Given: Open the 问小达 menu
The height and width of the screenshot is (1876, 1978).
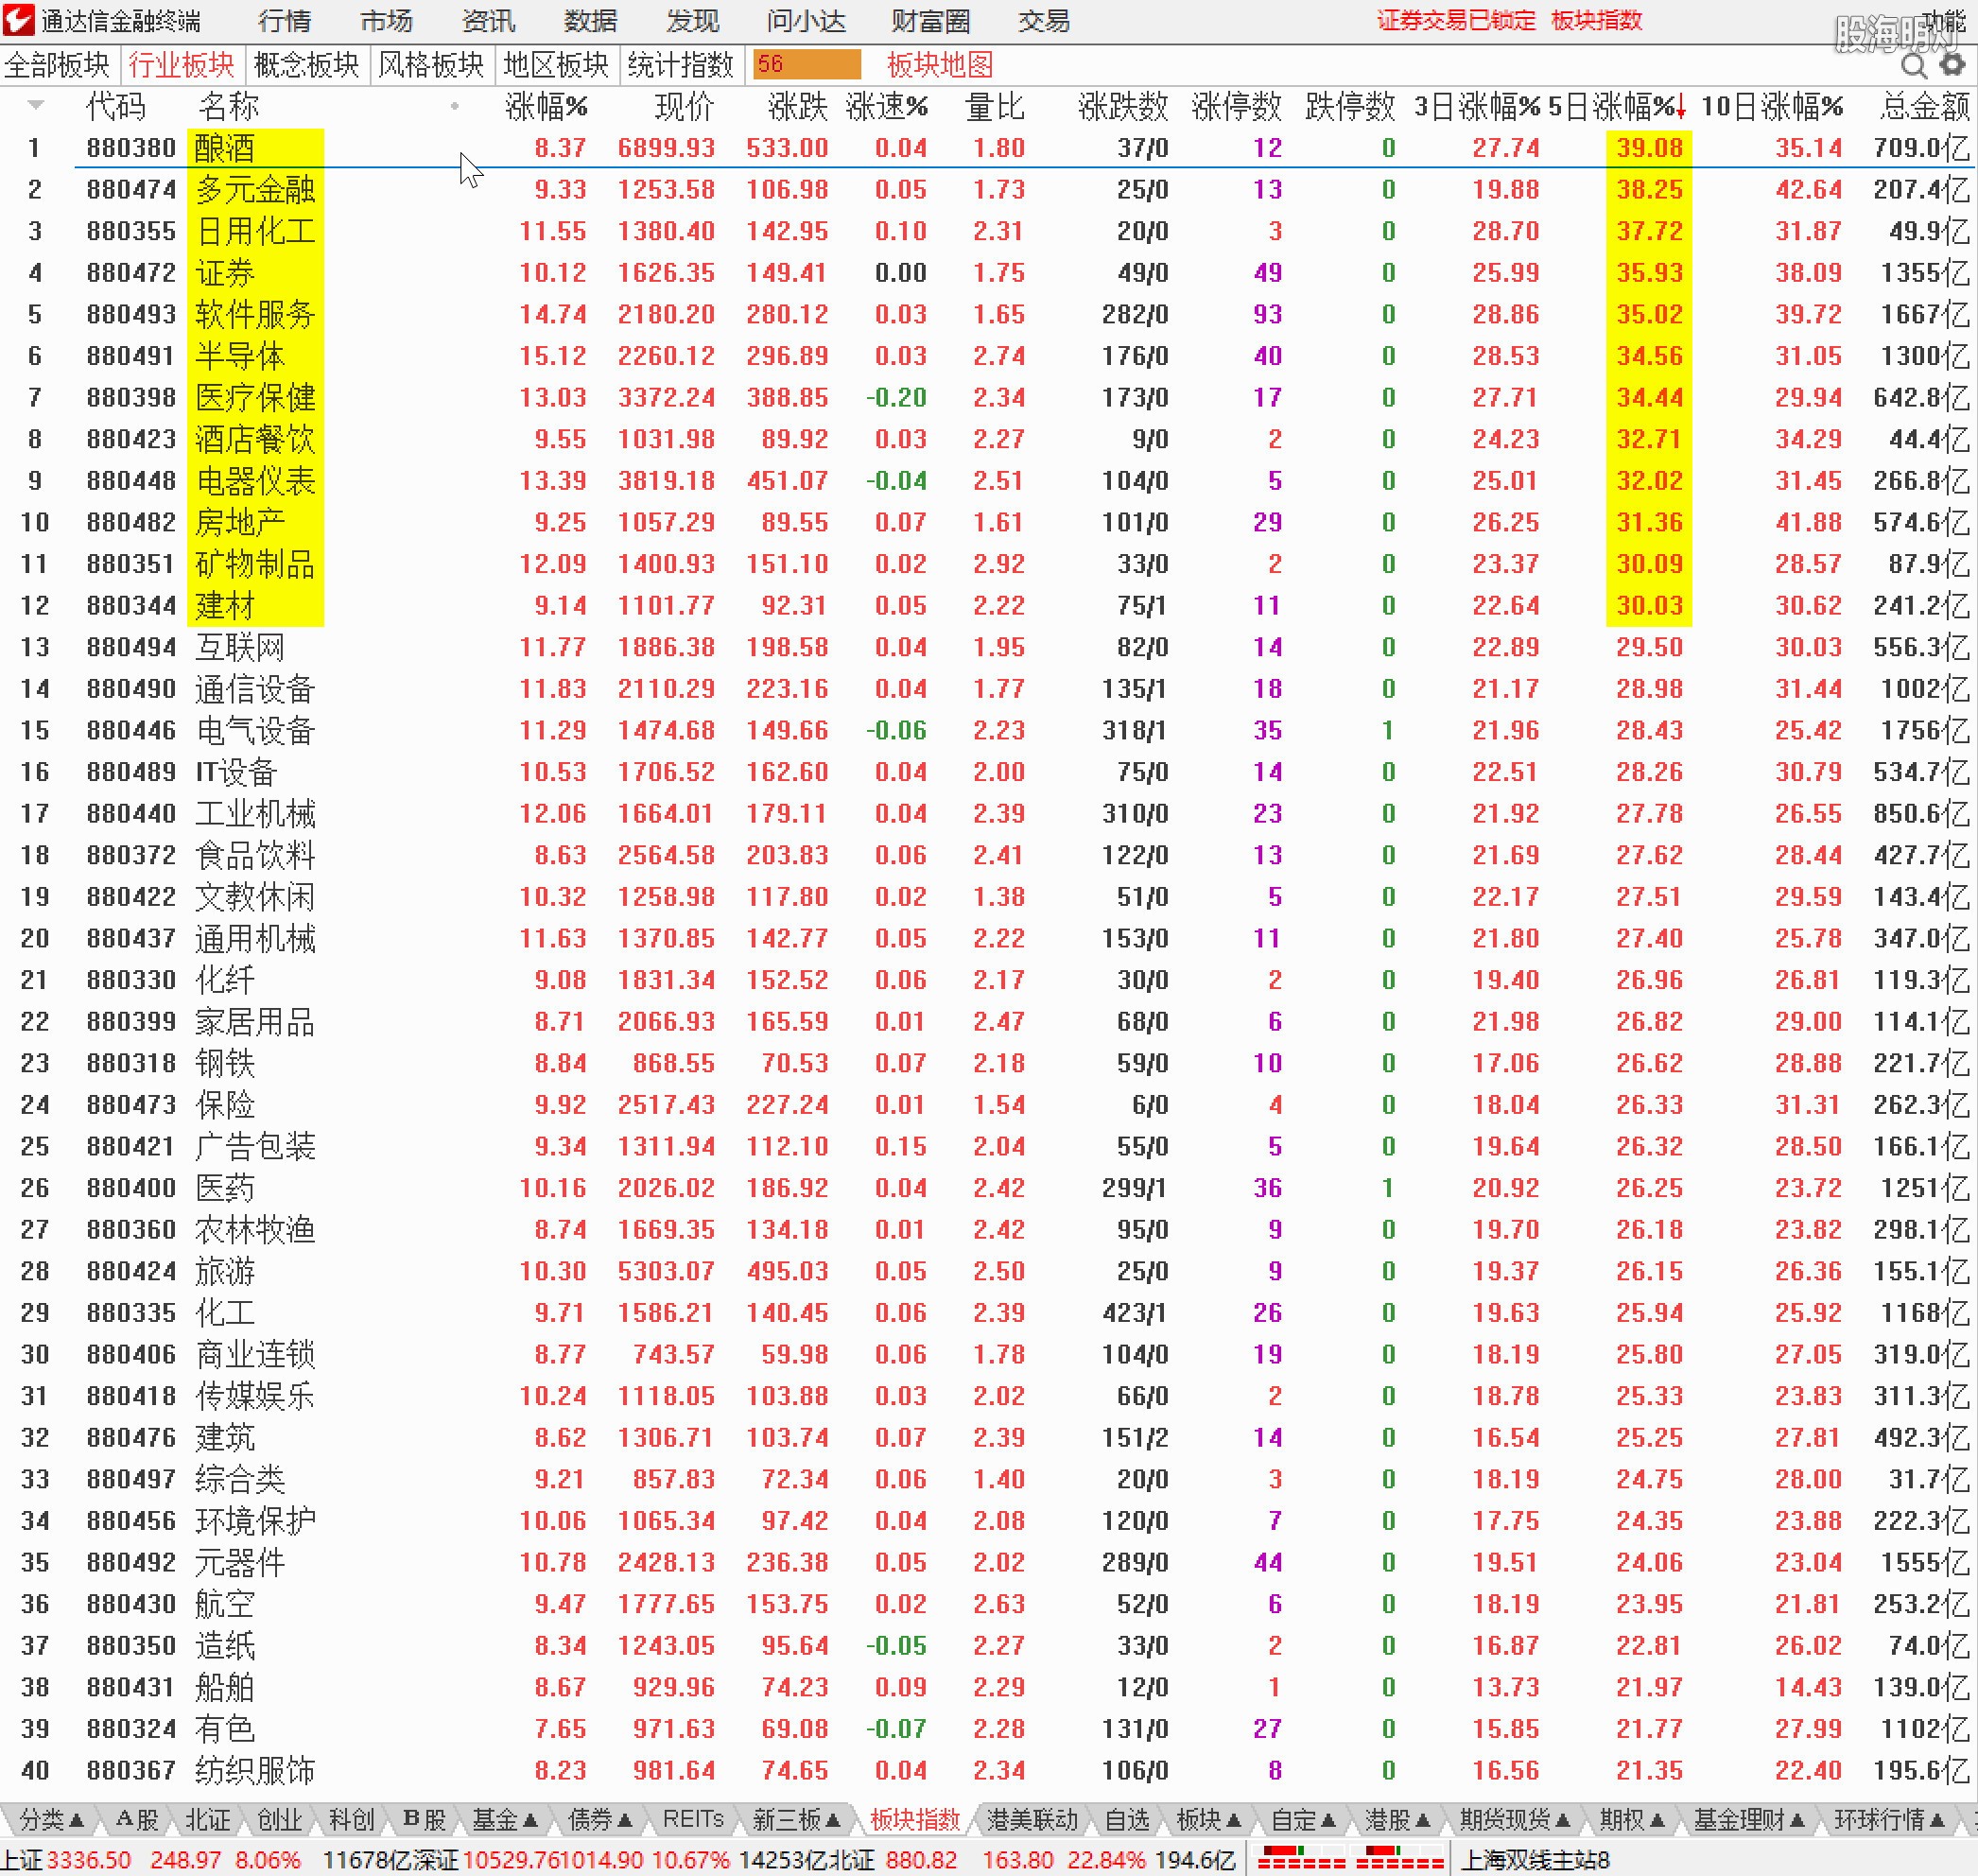Looking at the screenshot, I should coord(806,20).
